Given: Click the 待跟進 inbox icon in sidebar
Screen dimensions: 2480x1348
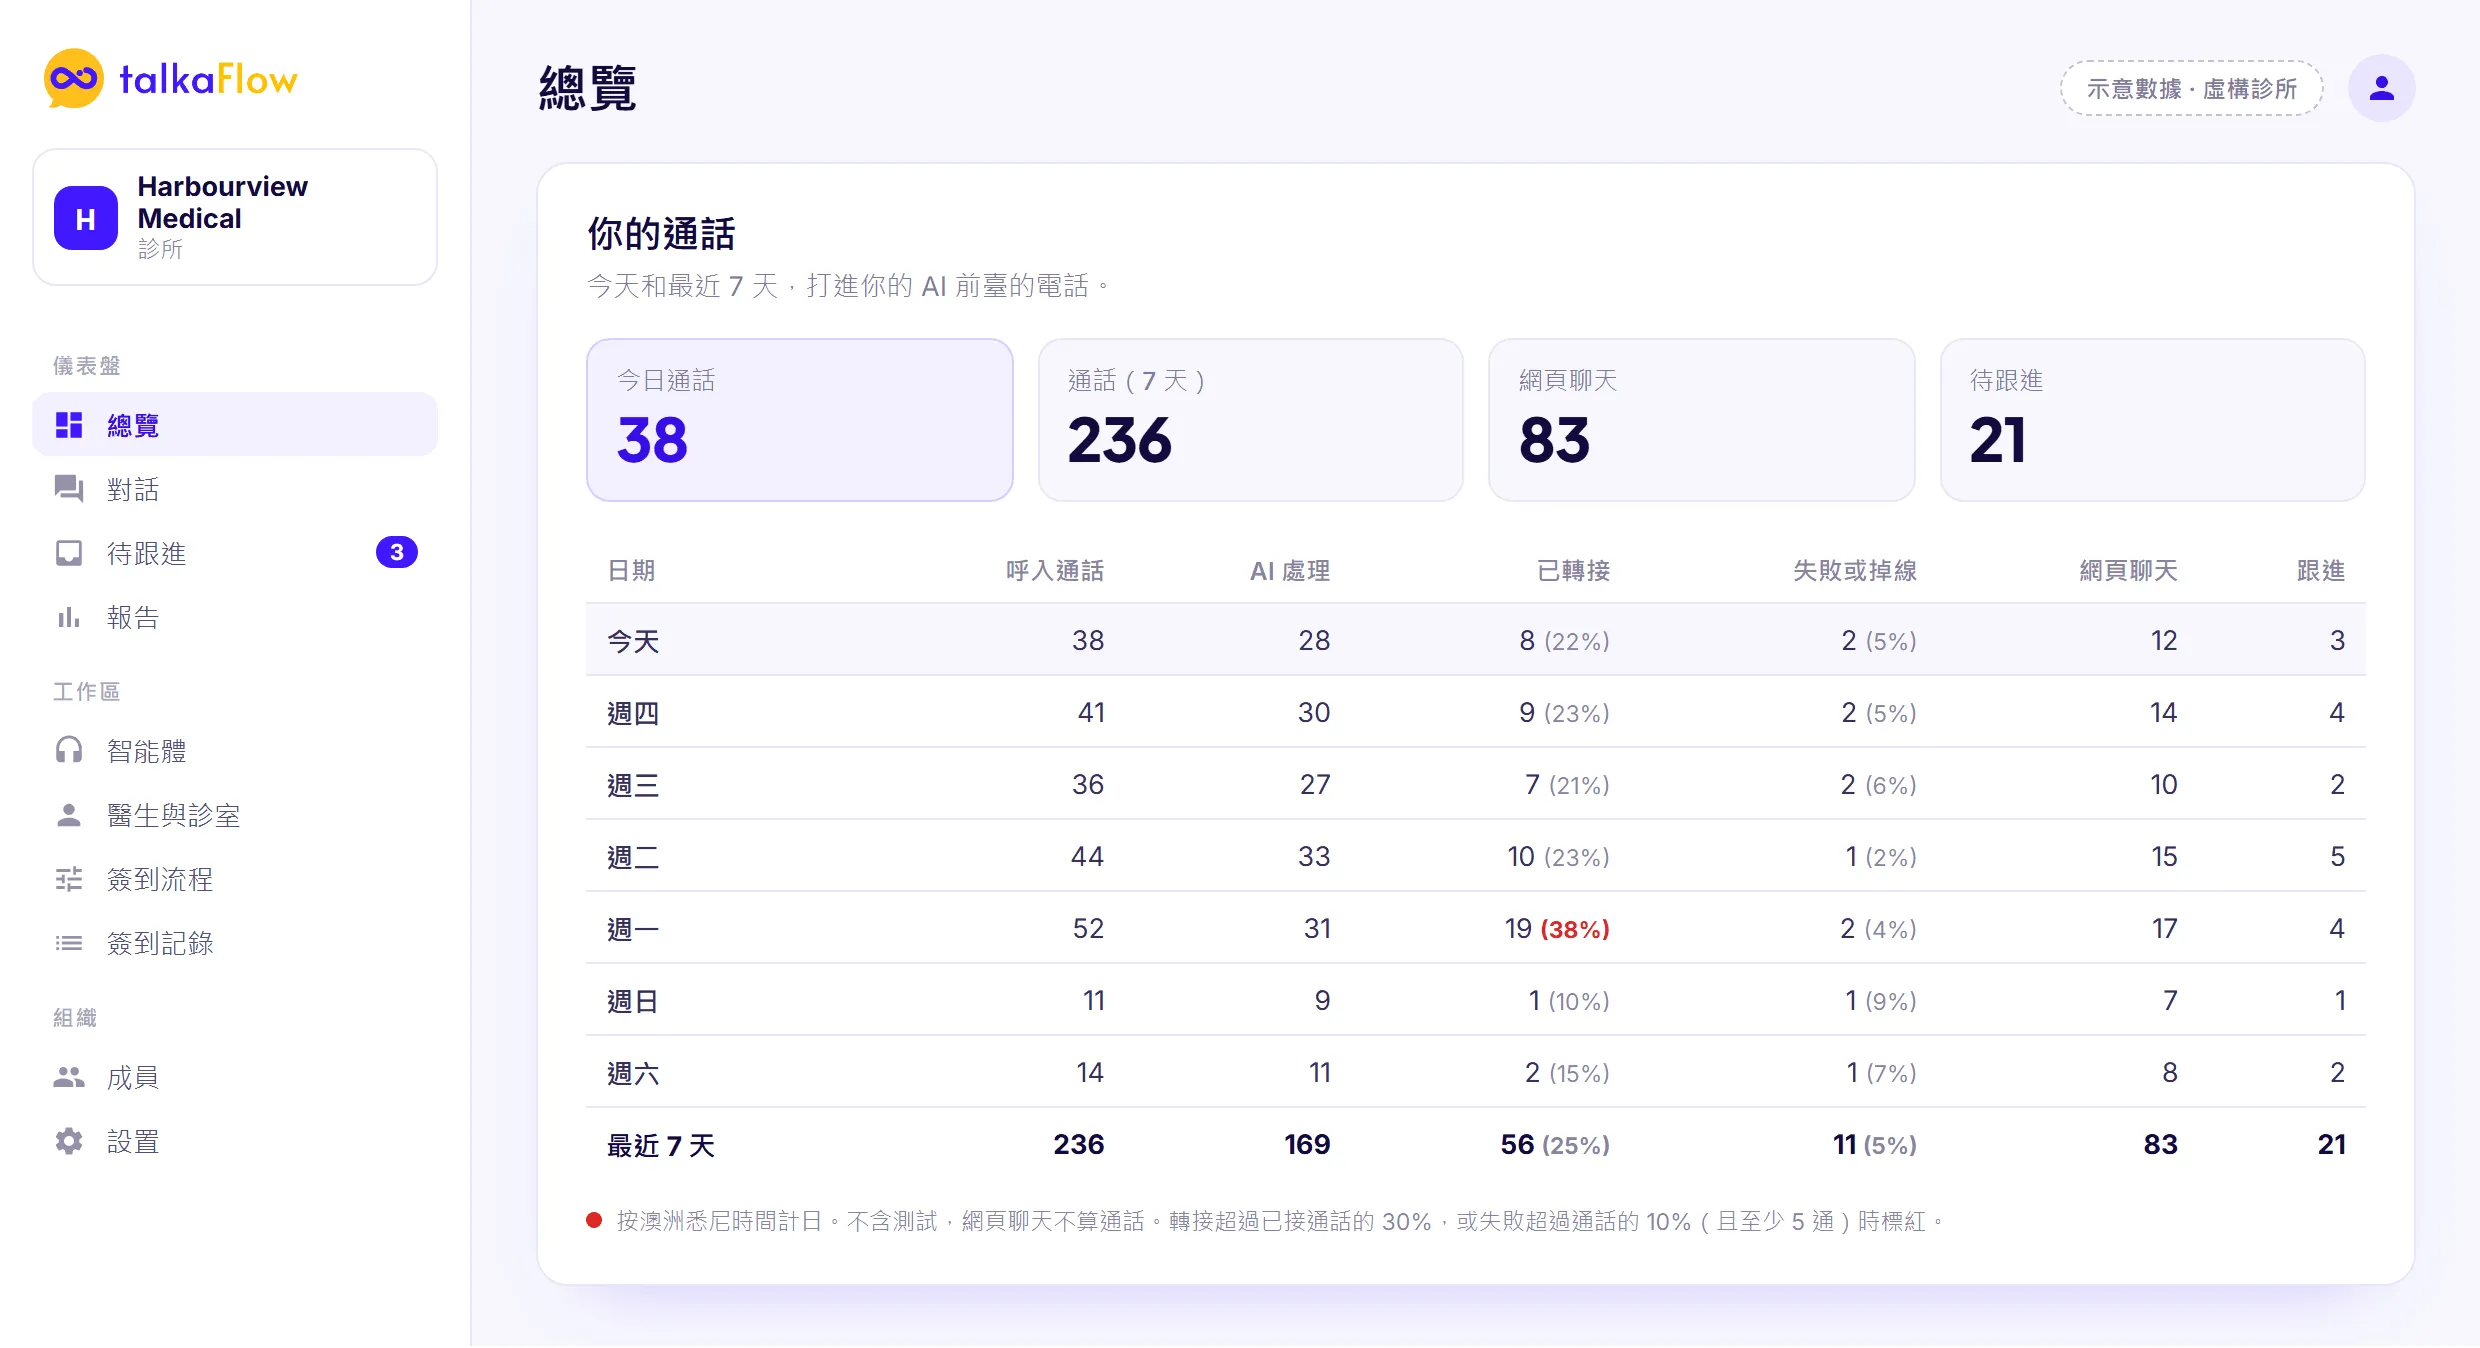Looking at the screenshot, I should [69, 553].
